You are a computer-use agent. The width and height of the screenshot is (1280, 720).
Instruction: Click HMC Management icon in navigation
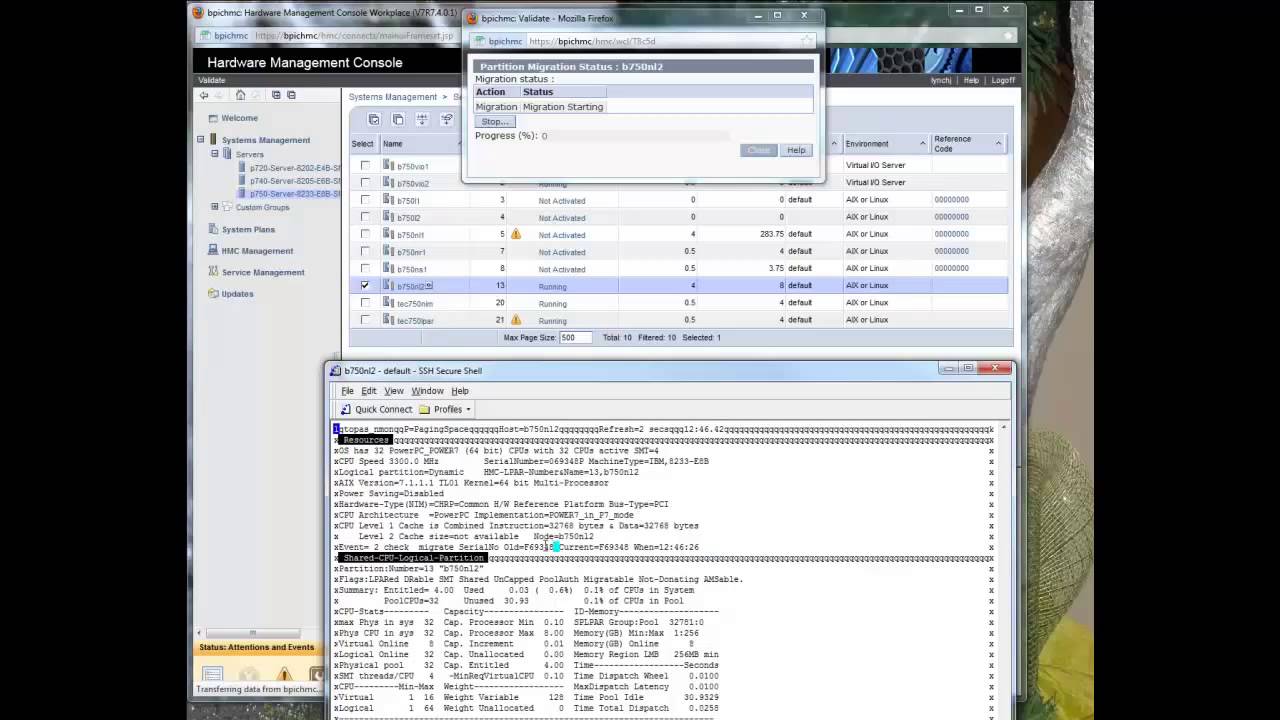coord(213,251)
